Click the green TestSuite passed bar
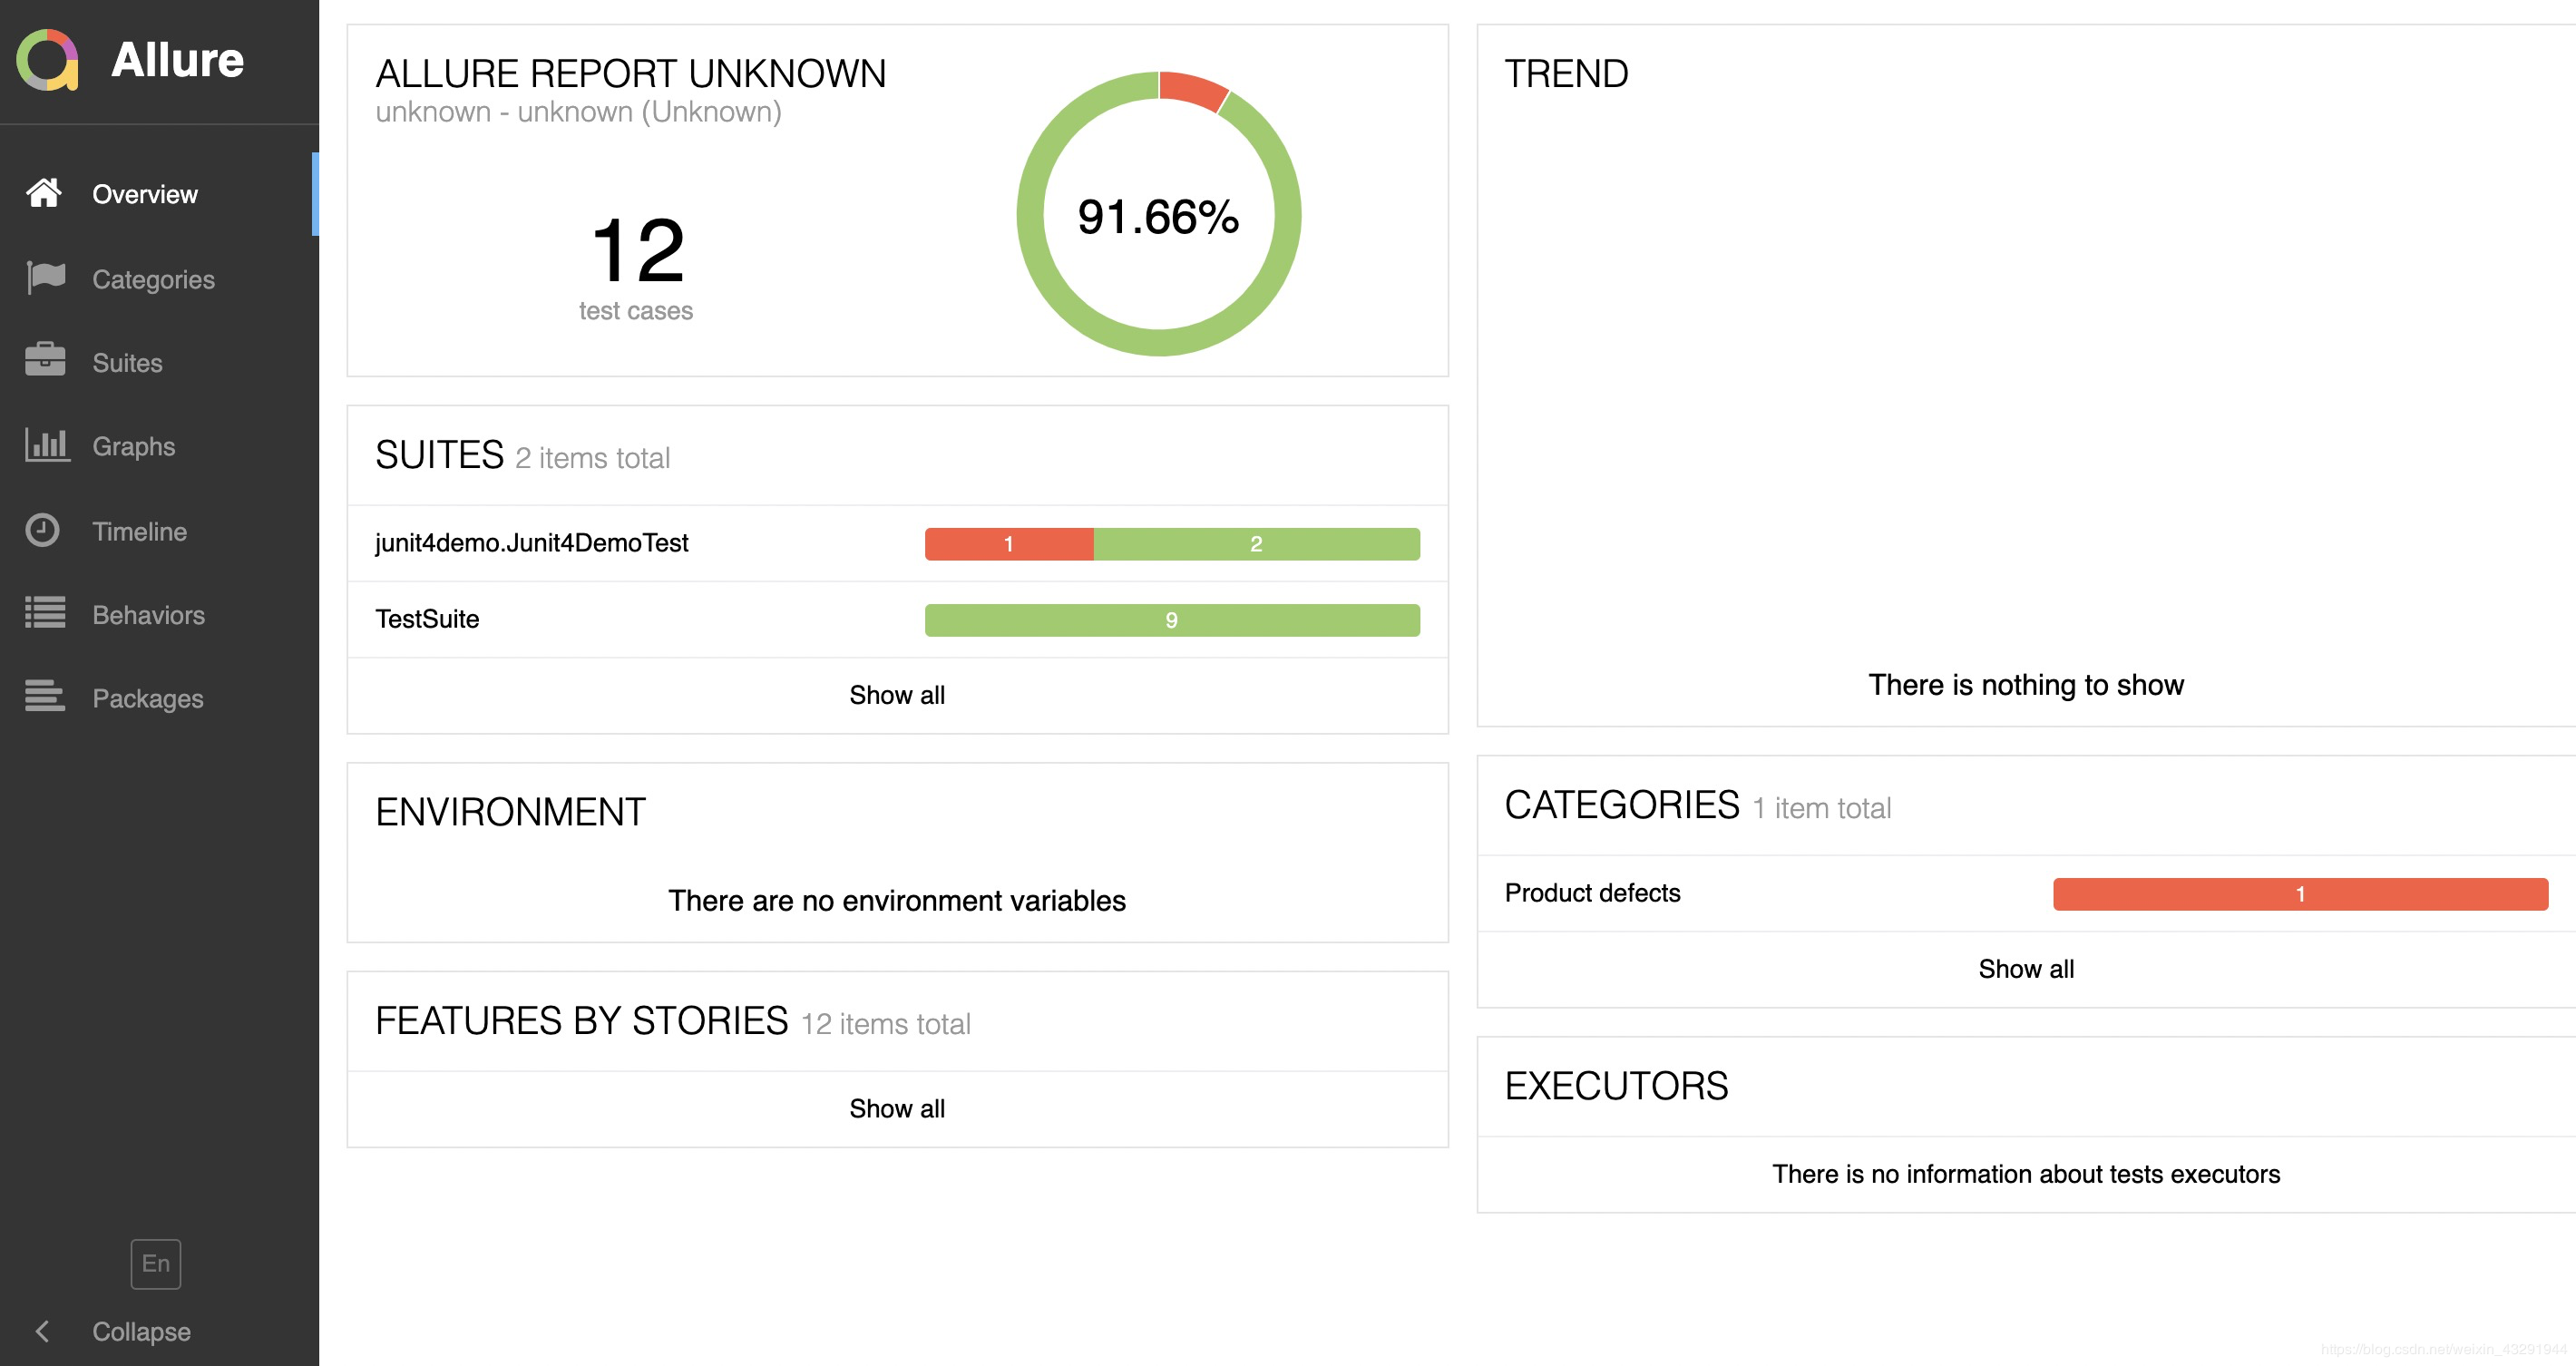This screenshot has height=1366, width=2576. (1171, 620)
